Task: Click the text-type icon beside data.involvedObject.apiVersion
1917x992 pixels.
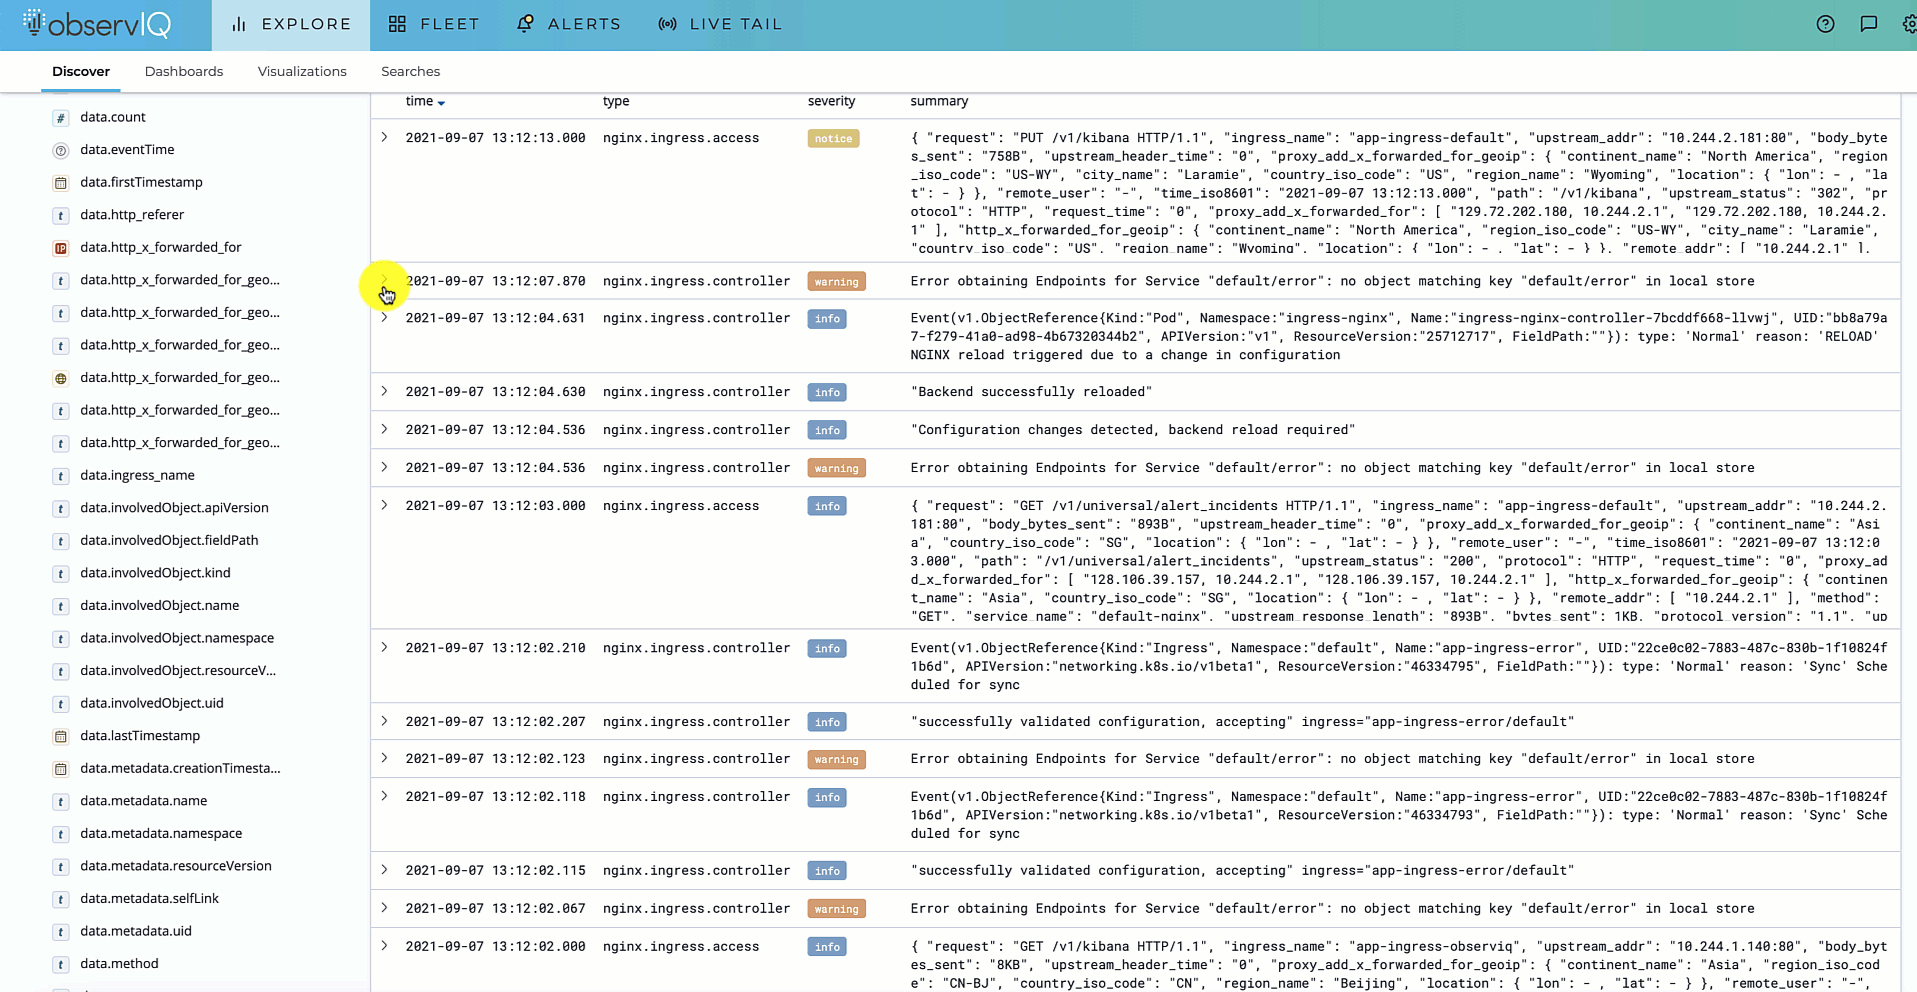Action: [x=61, y=508]
